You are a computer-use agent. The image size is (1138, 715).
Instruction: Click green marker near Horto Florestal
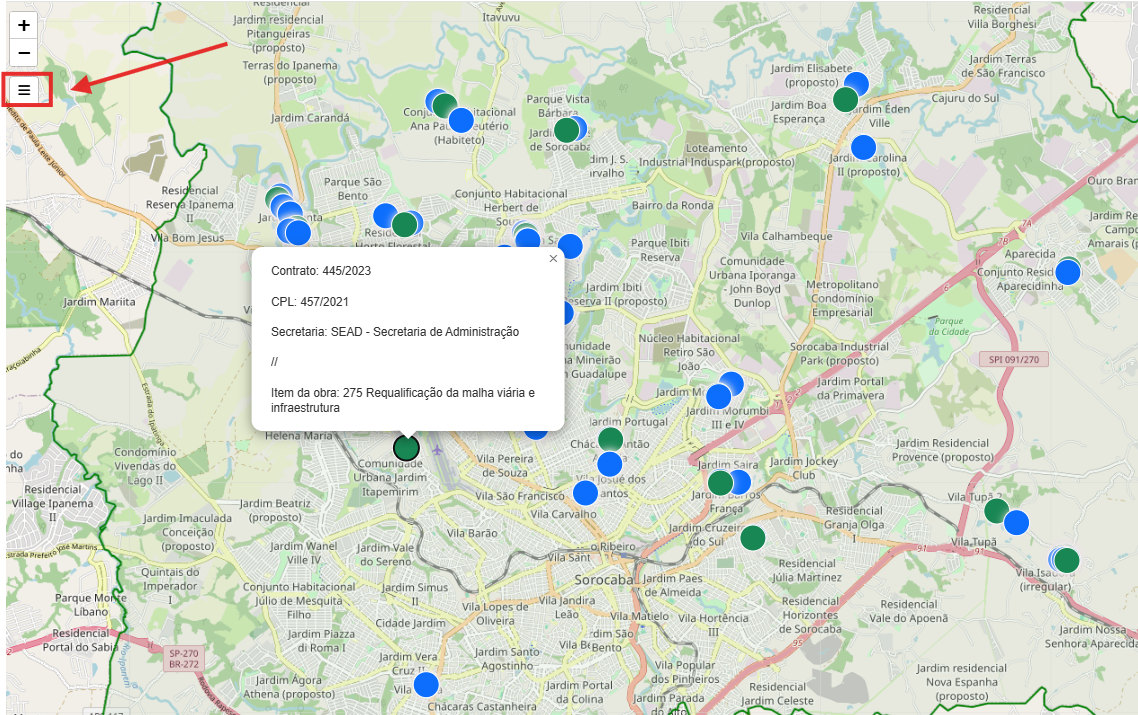tap(404, 224)
